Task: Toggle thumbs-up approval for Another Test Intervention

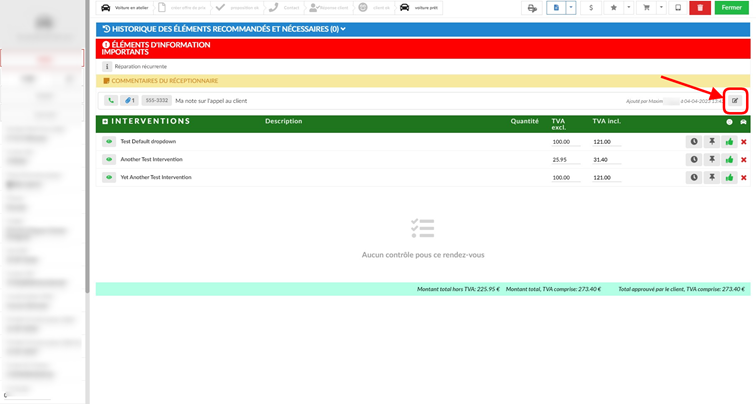Action: 729,160
